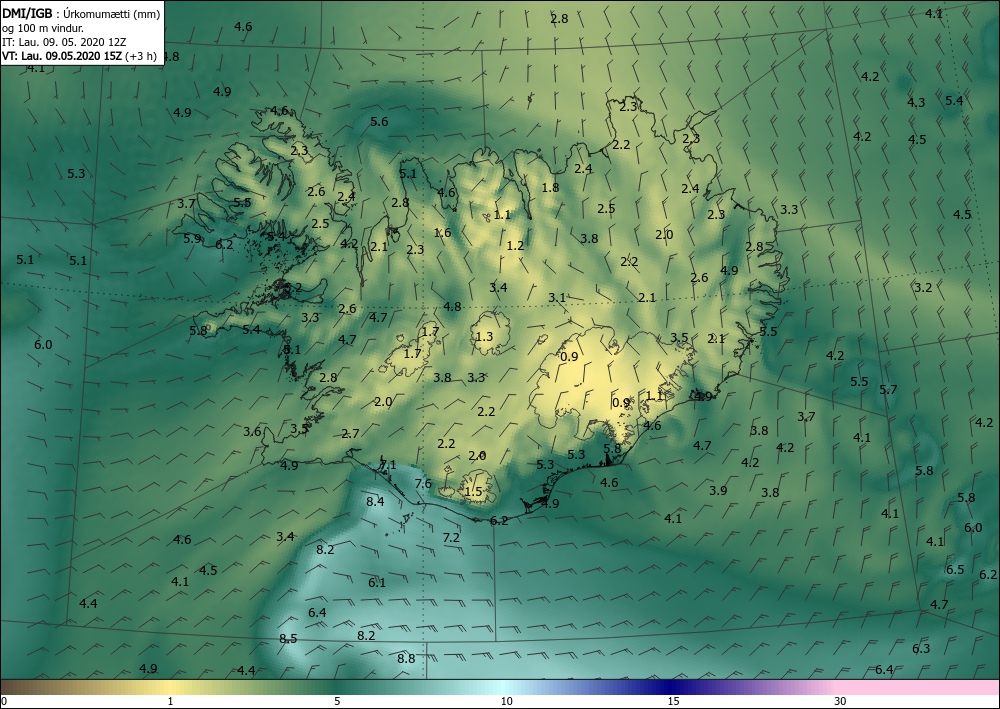Click the legend scale label 1
Screen dimensions: 1000x709
click(x=170, y=701)
